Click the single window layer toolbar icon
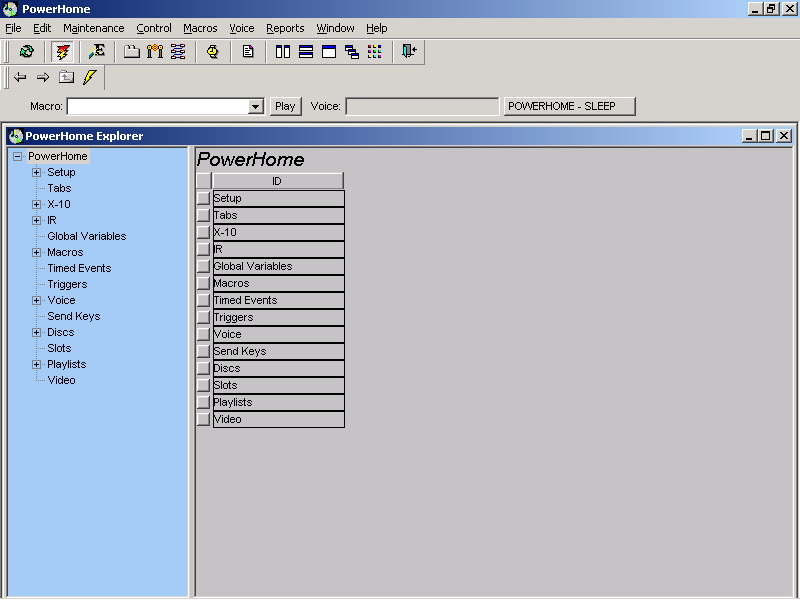Viewport: 800px width, 600px height. coord(329,52)
